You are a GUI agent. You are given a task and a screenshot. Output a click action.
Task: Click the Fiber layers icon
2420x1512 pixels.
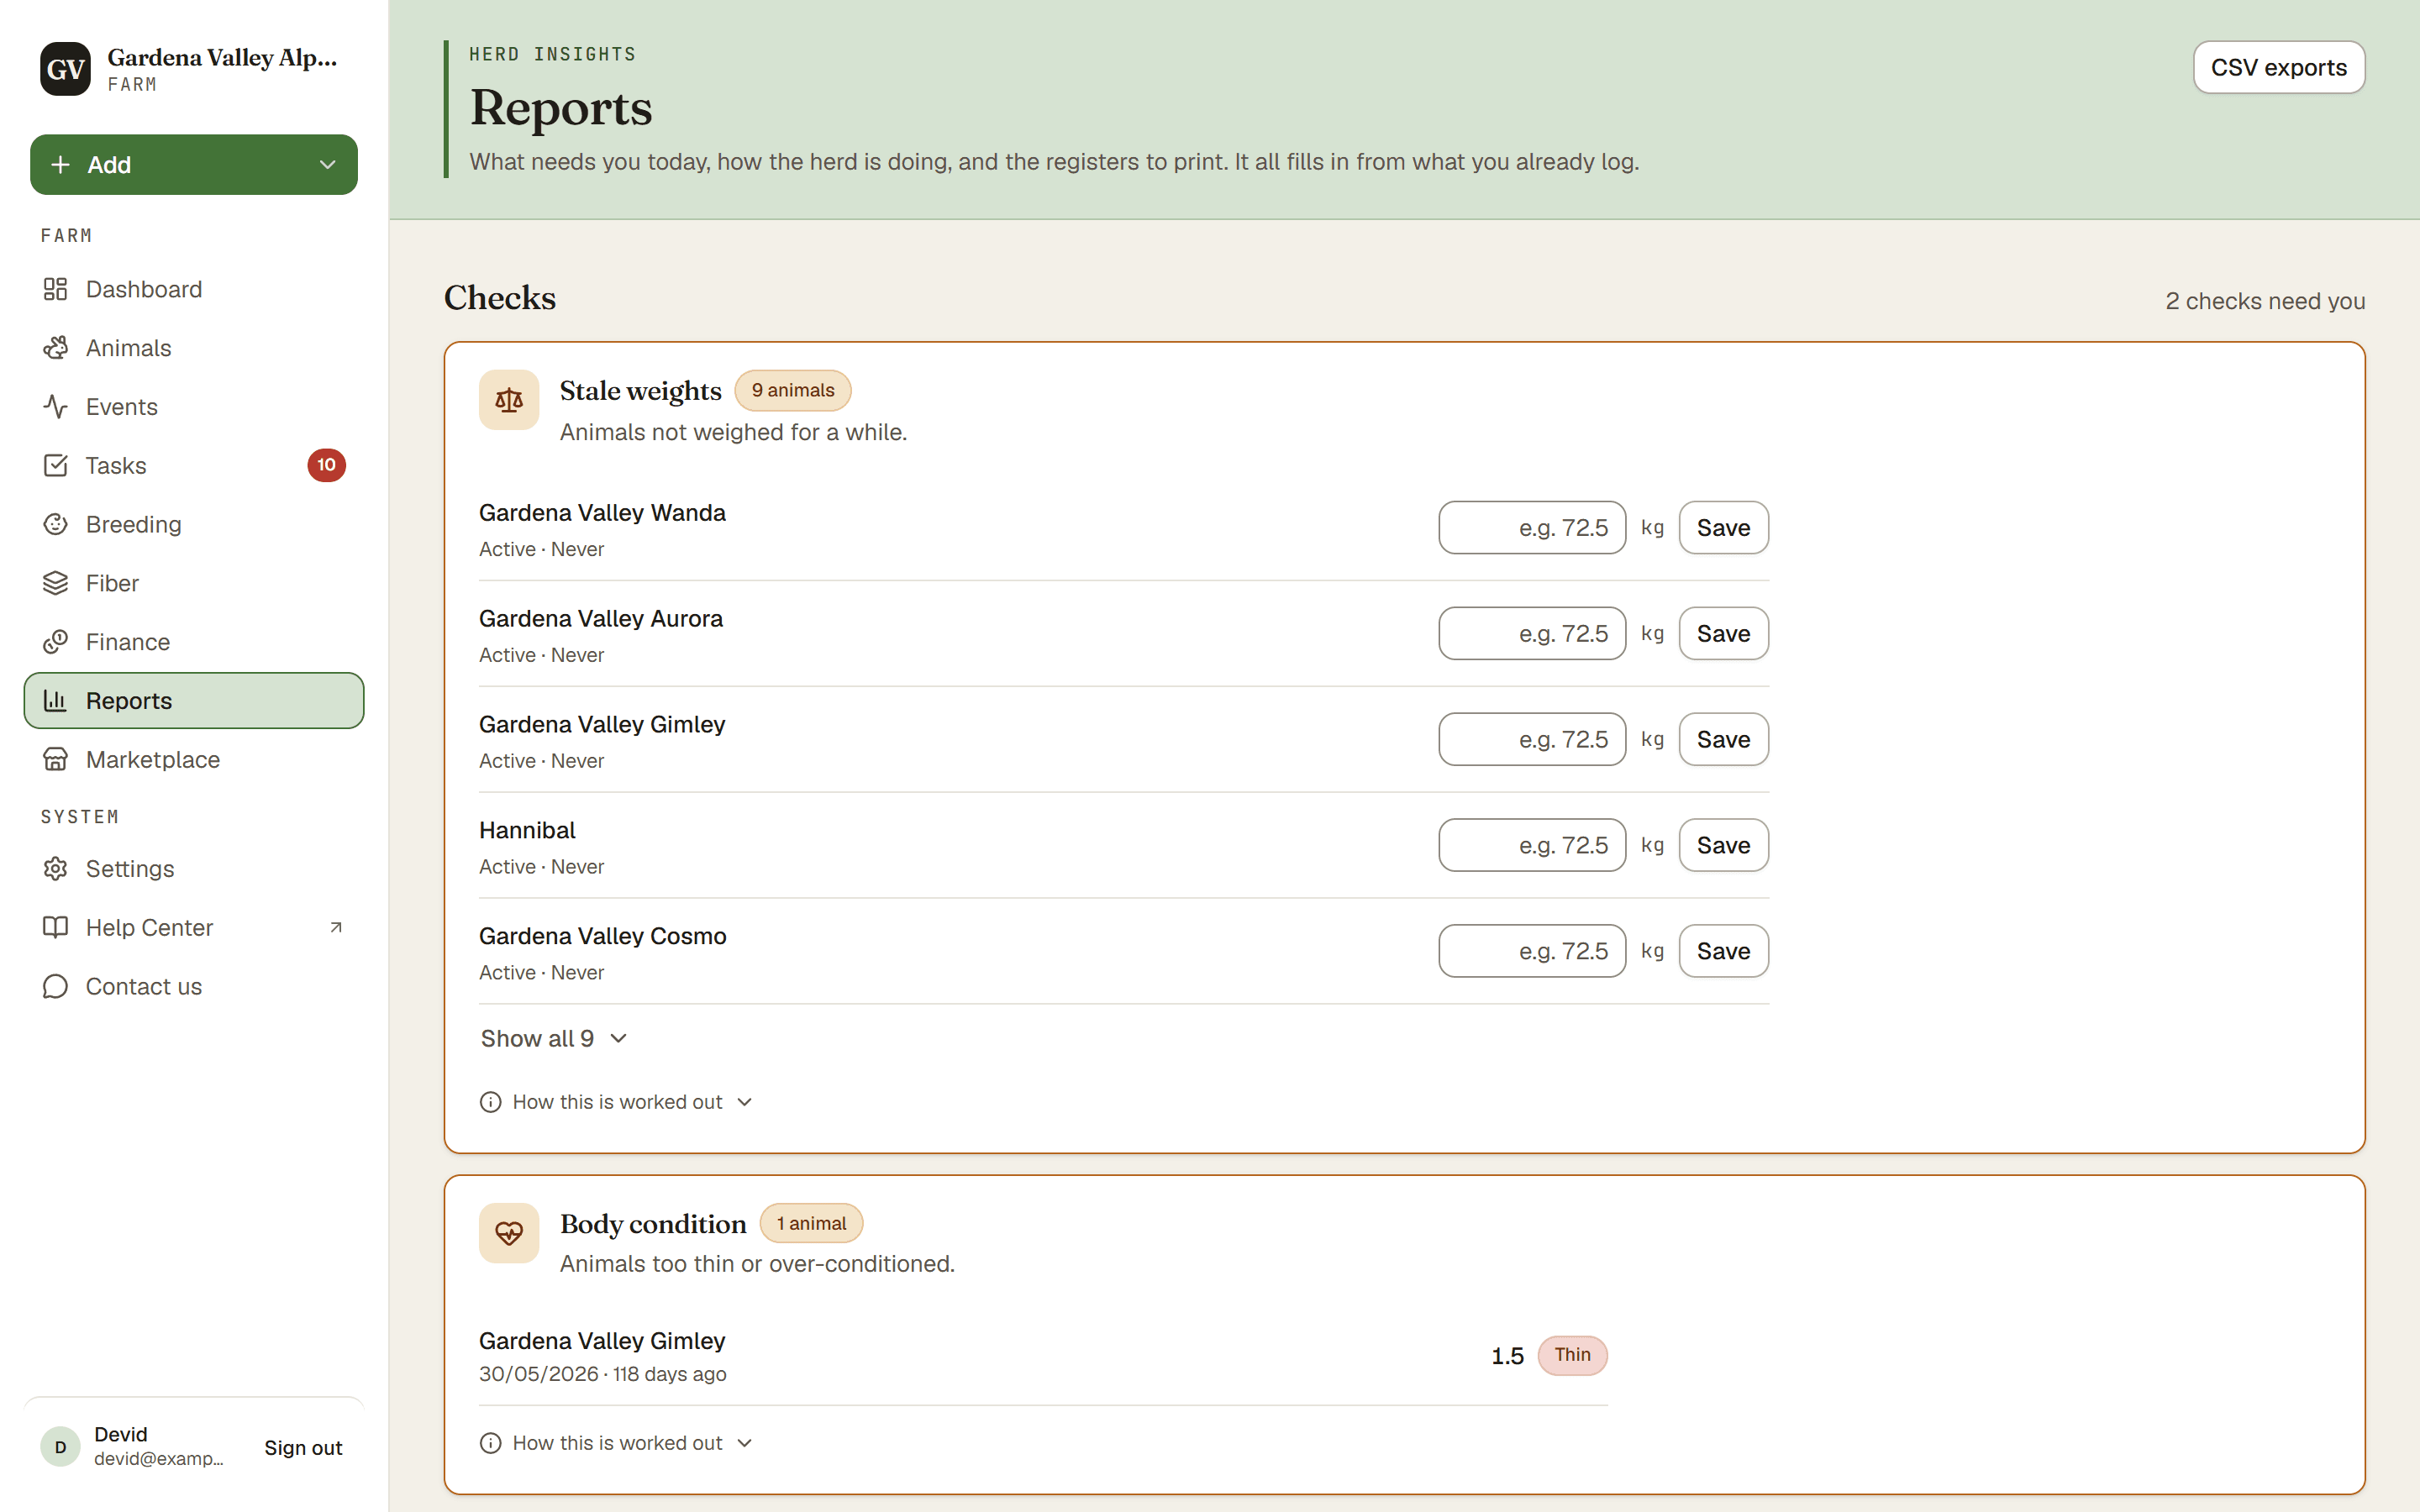[55, 583]
